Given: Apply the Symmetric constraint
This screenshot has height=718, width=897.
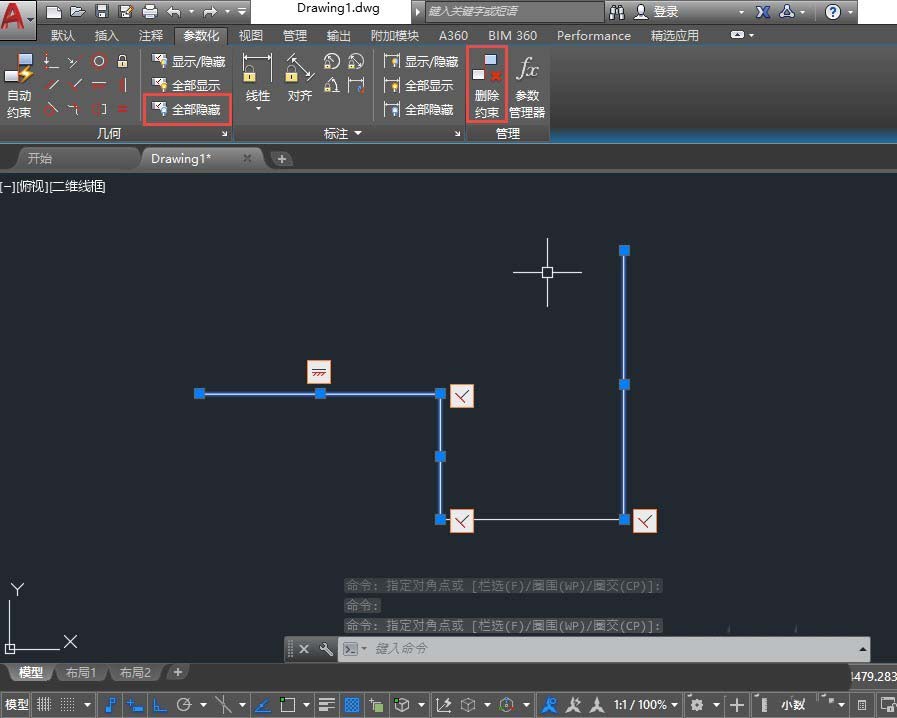Looking at the screenshot, I should (98, 109).
